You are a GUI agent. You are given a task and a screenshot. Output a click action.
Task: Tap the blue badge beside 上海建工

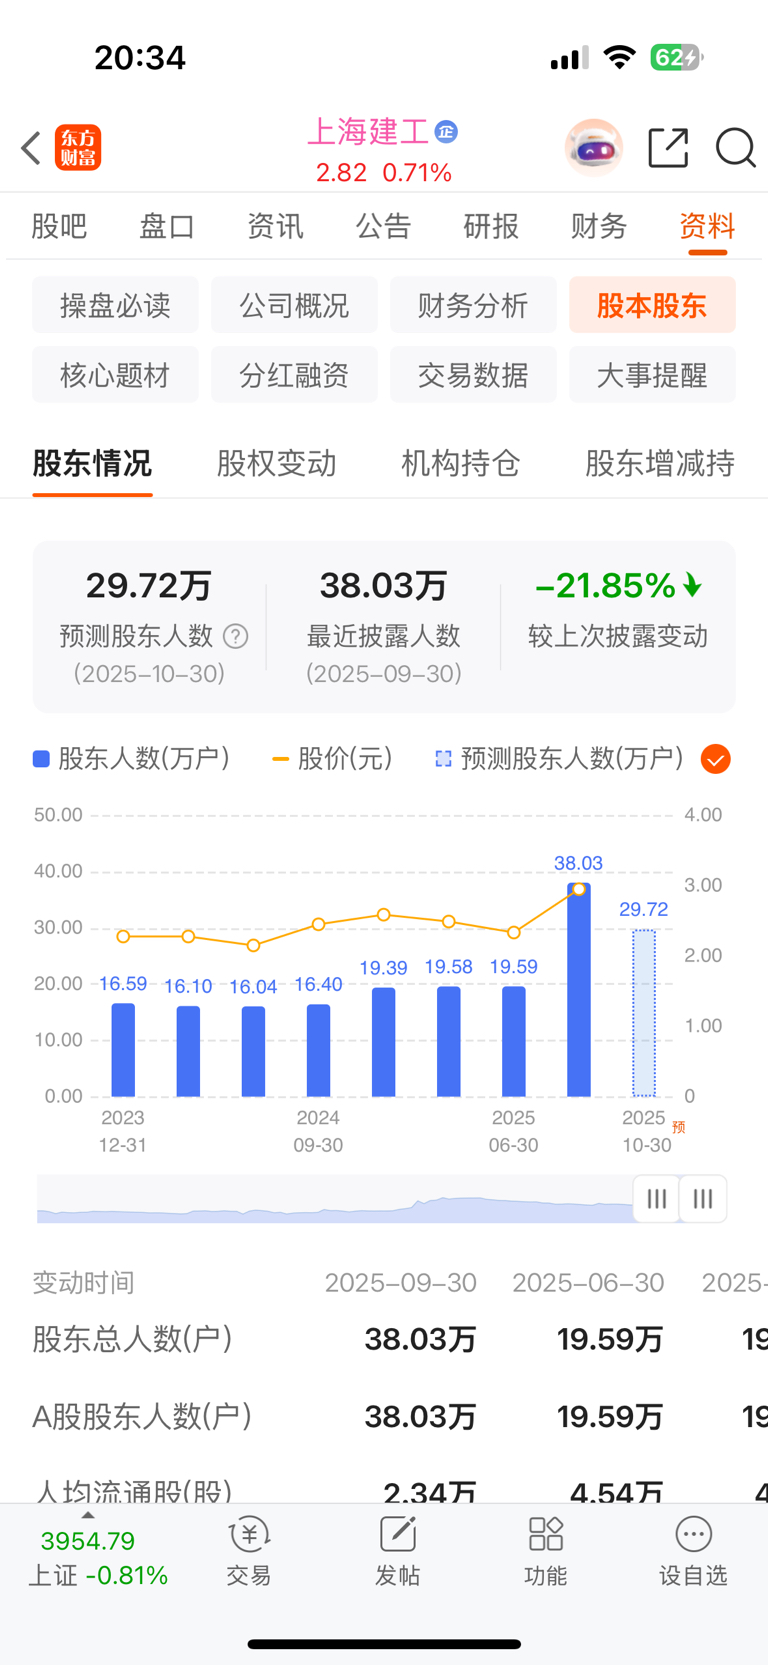[x=446, y=132]
